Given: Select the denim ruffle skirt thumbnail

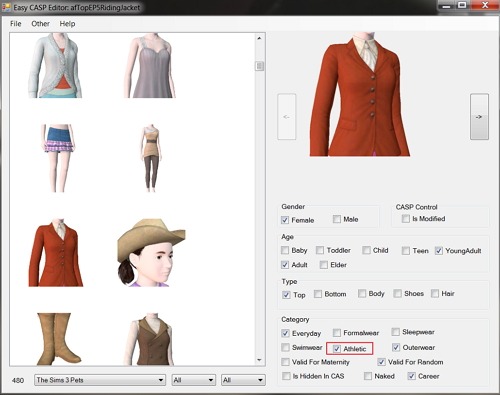Looking at the screenshot, I should tap(58, 158).
